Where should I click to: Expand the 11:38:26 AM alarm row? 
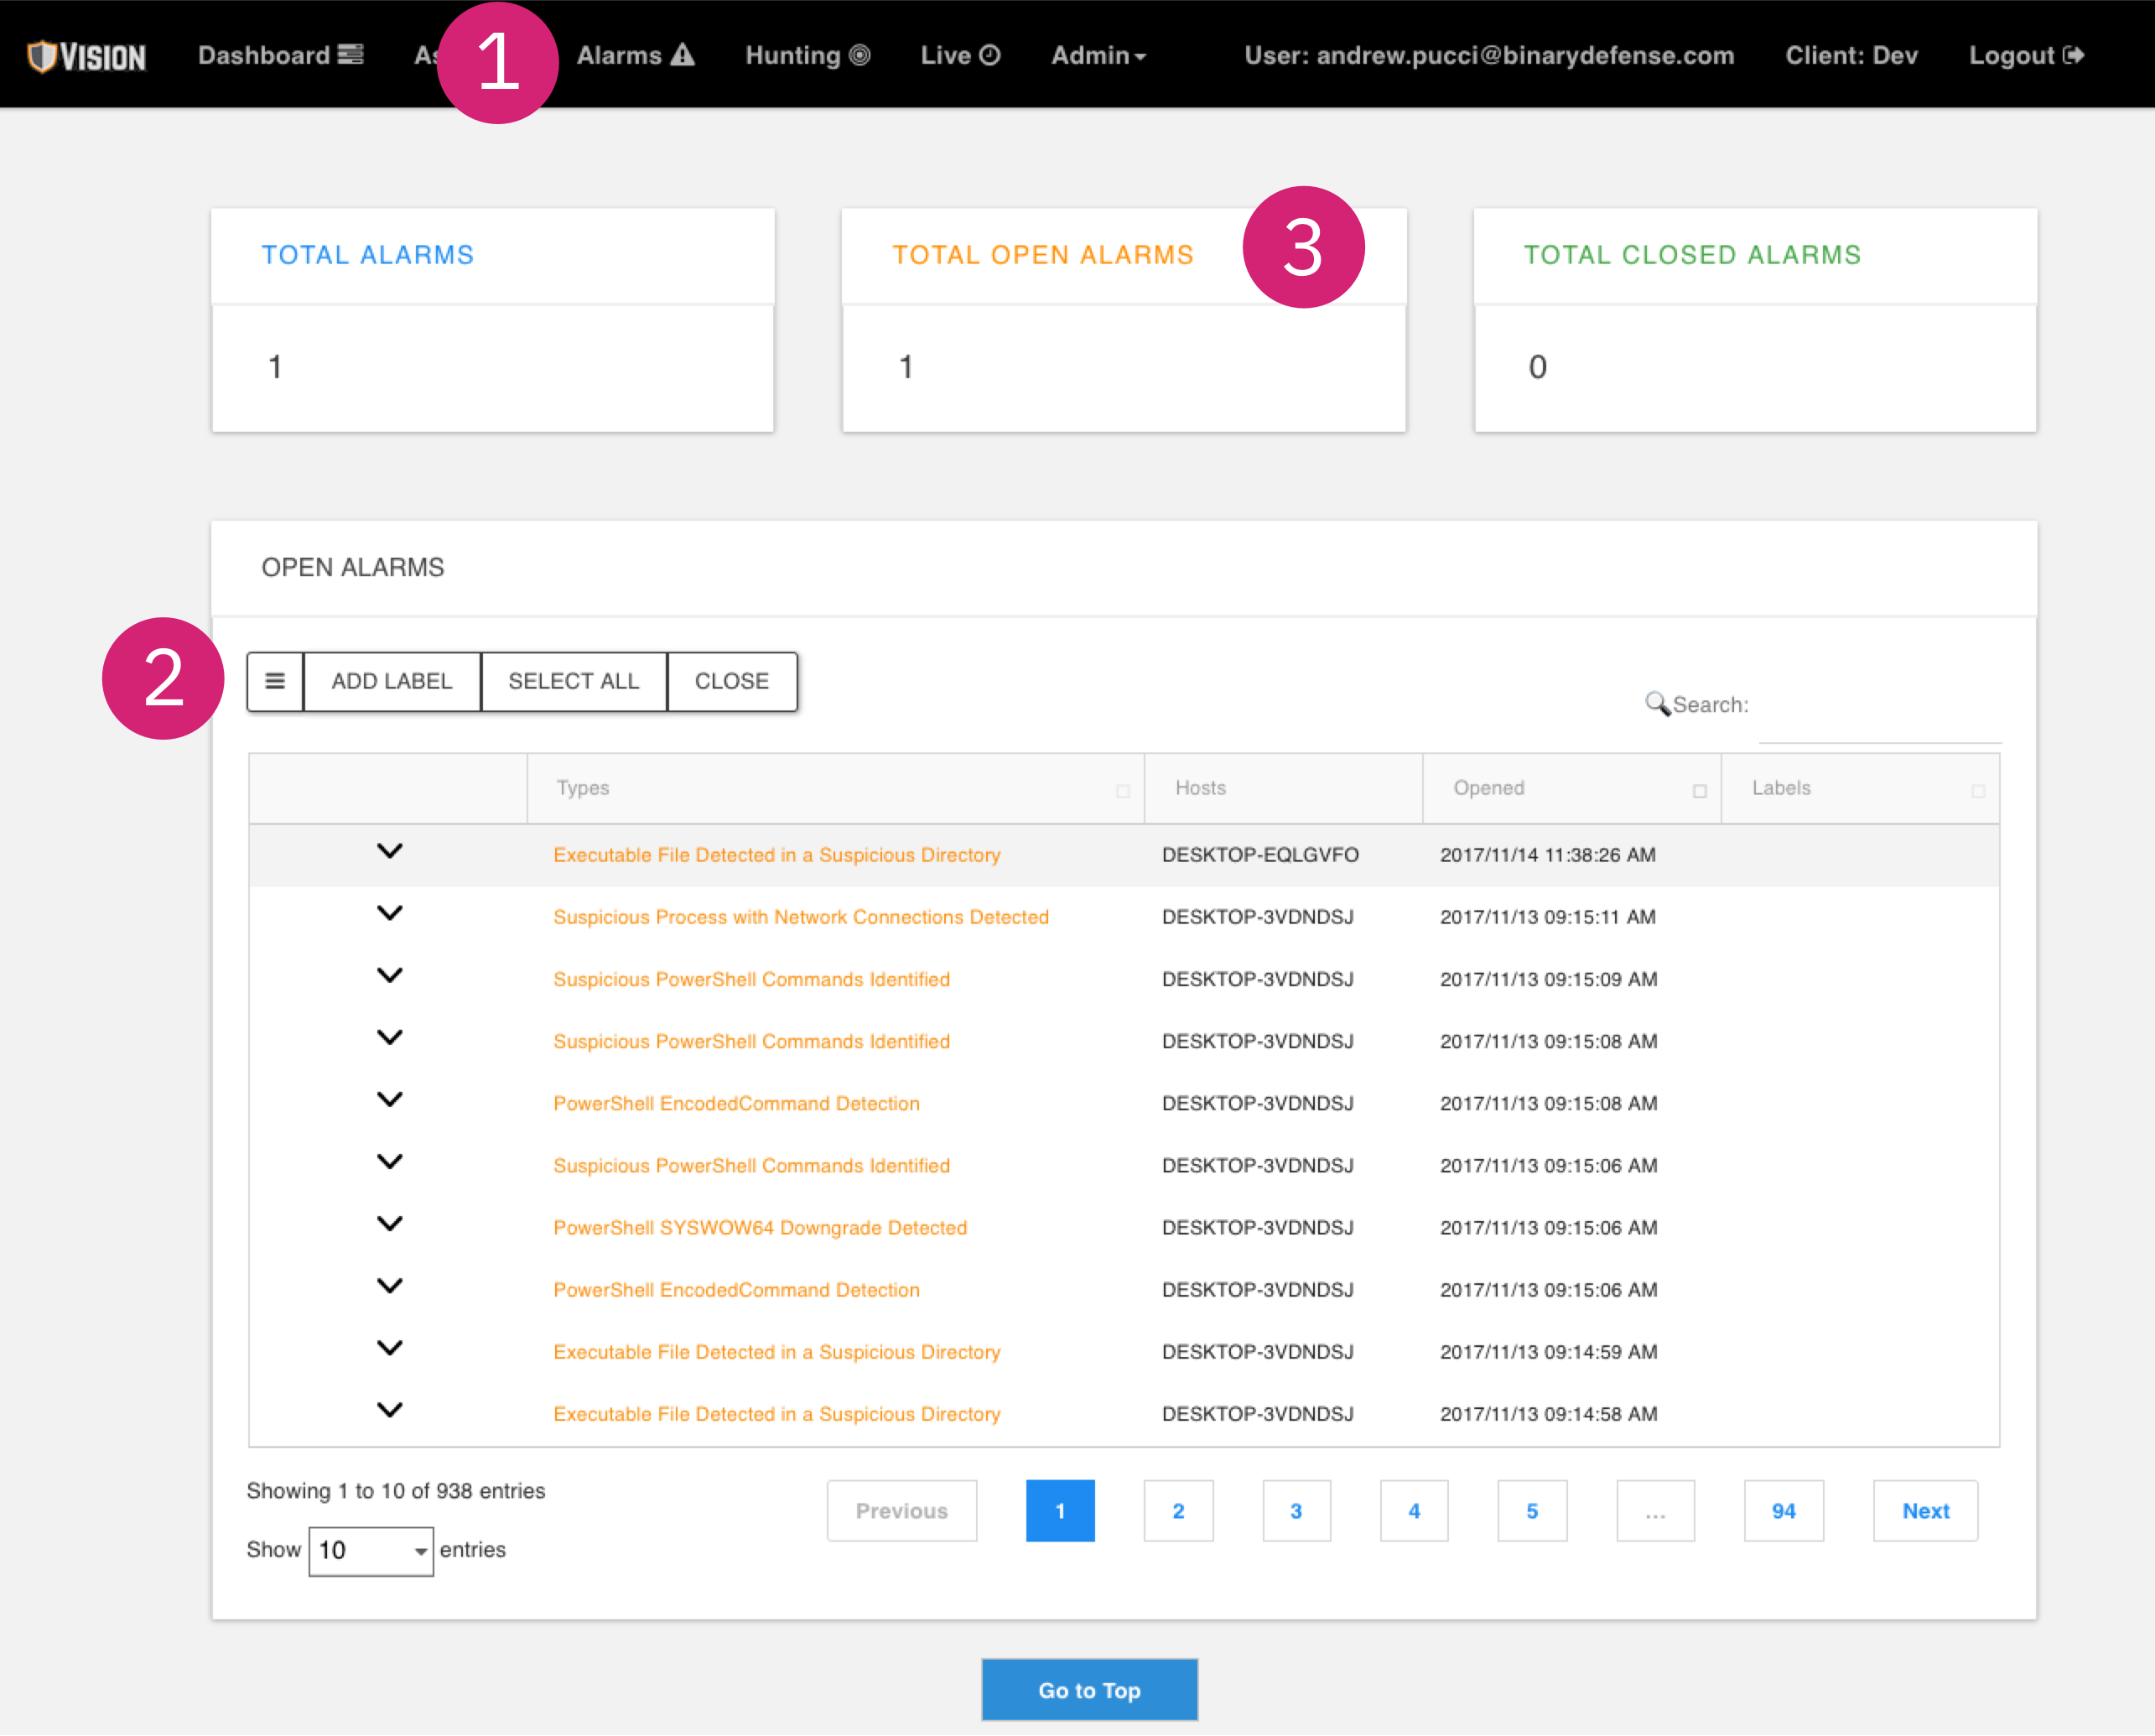390,851
